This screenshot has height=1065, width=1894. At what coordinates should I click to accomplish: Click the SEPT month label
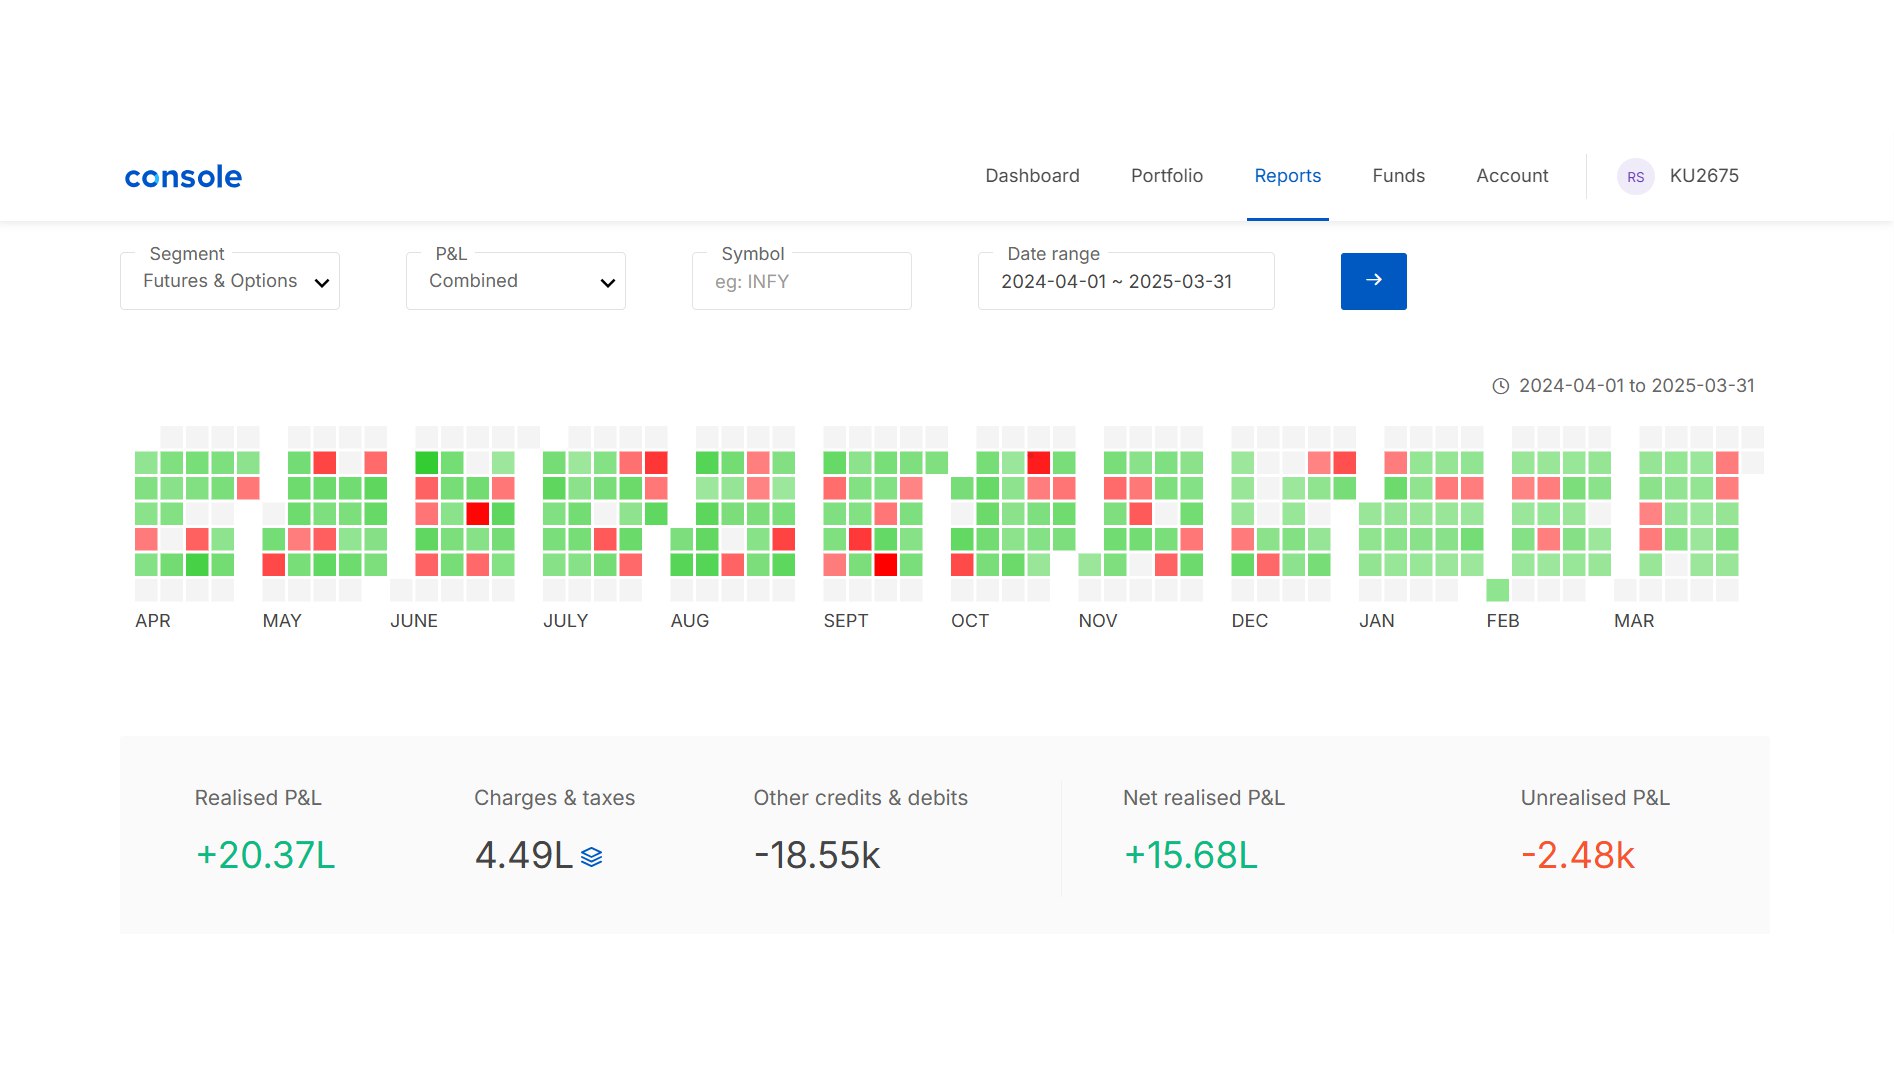coord(845,621)
